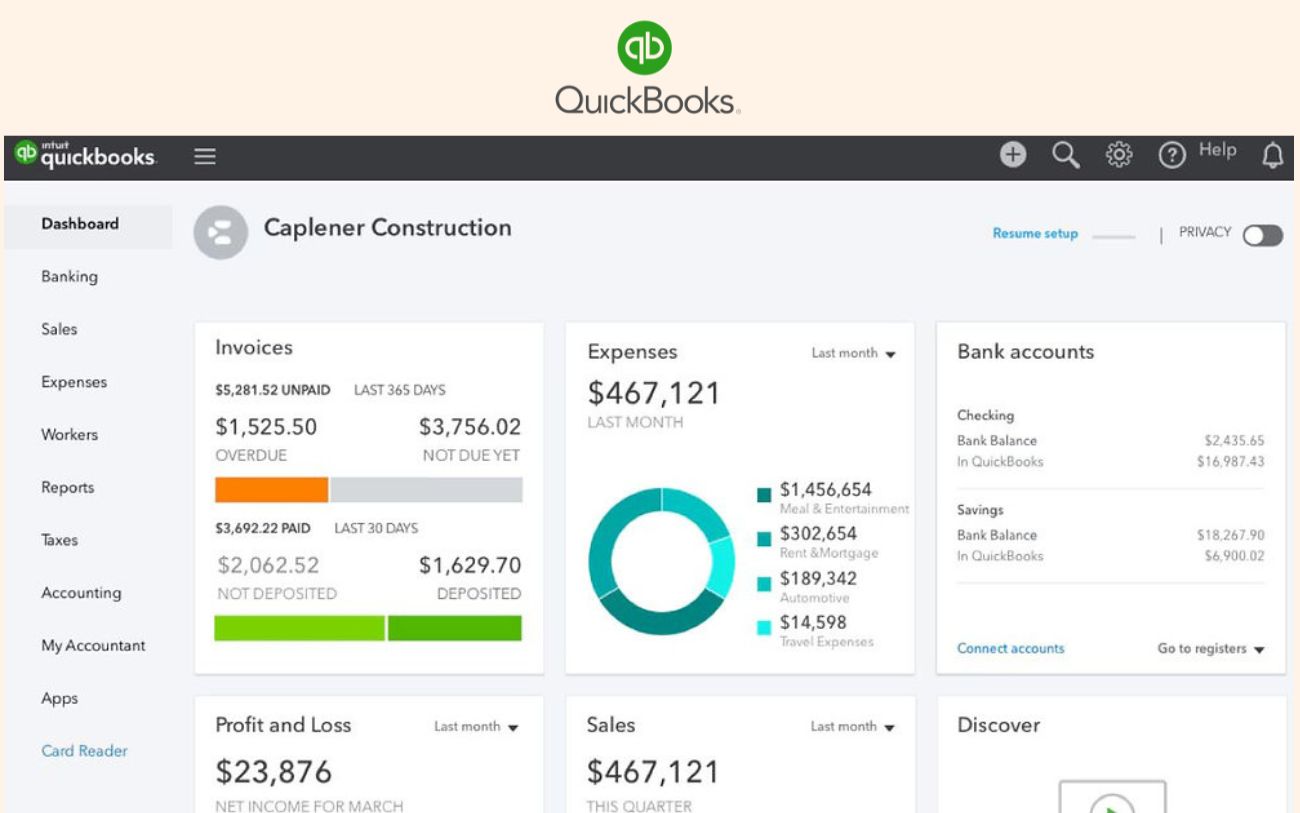The width and height of the screenshot is (1300, 813).
Task: Click the $14,598 Travel Expenses value
Action: click(x=813, y=622)
